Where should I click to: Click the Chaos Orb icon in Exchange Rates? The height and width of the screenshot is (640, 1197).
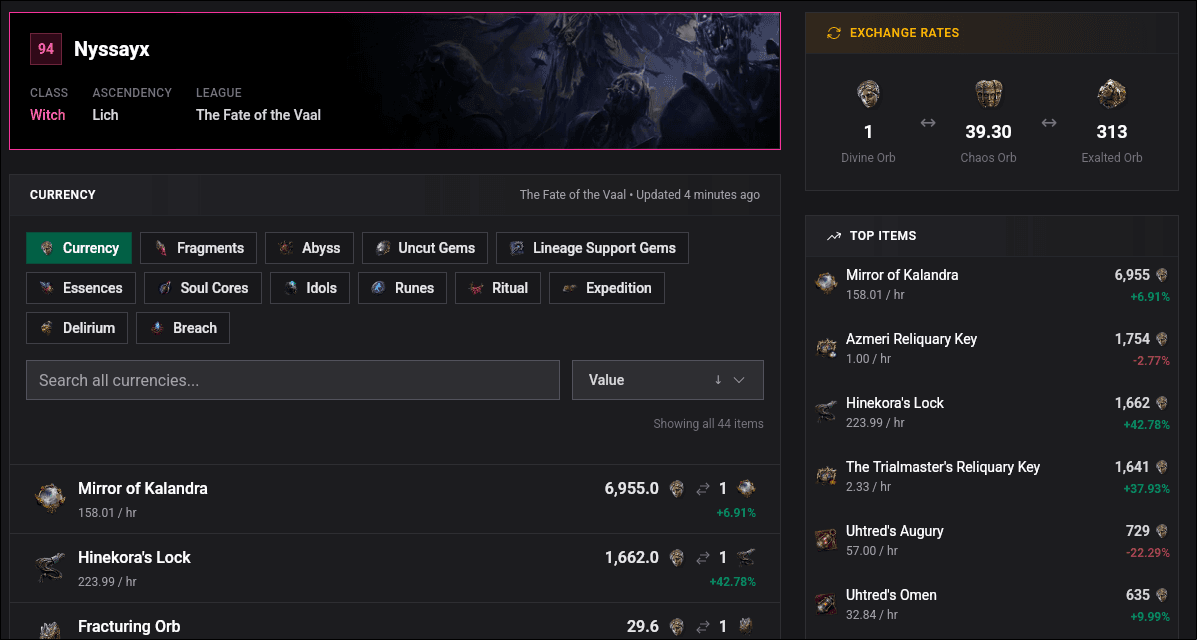point(988,94)
